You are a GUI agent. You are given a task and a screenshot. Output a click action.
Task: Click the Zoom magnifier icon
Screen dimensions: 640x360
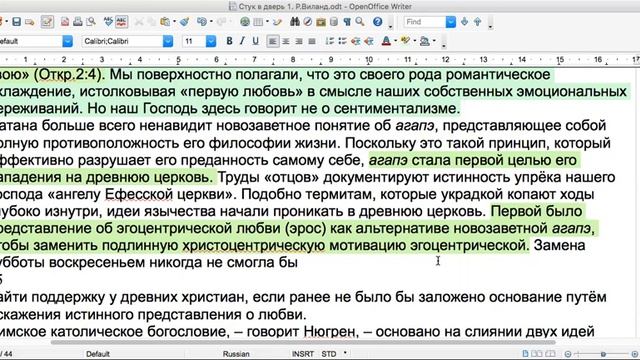pos(360,22)
